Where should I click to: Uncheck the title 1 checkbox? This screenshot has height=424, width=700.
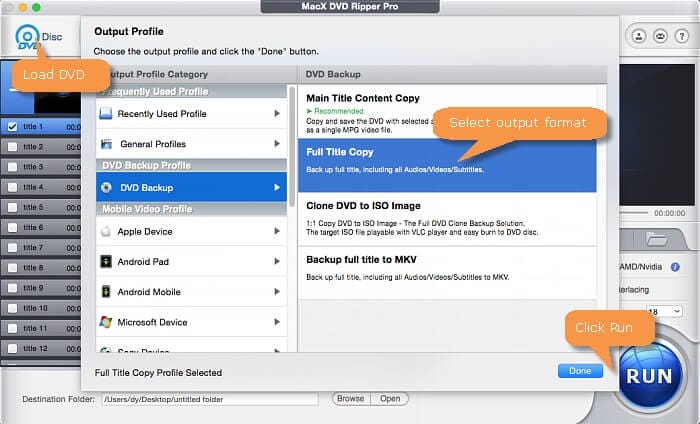tap(11, 127)
